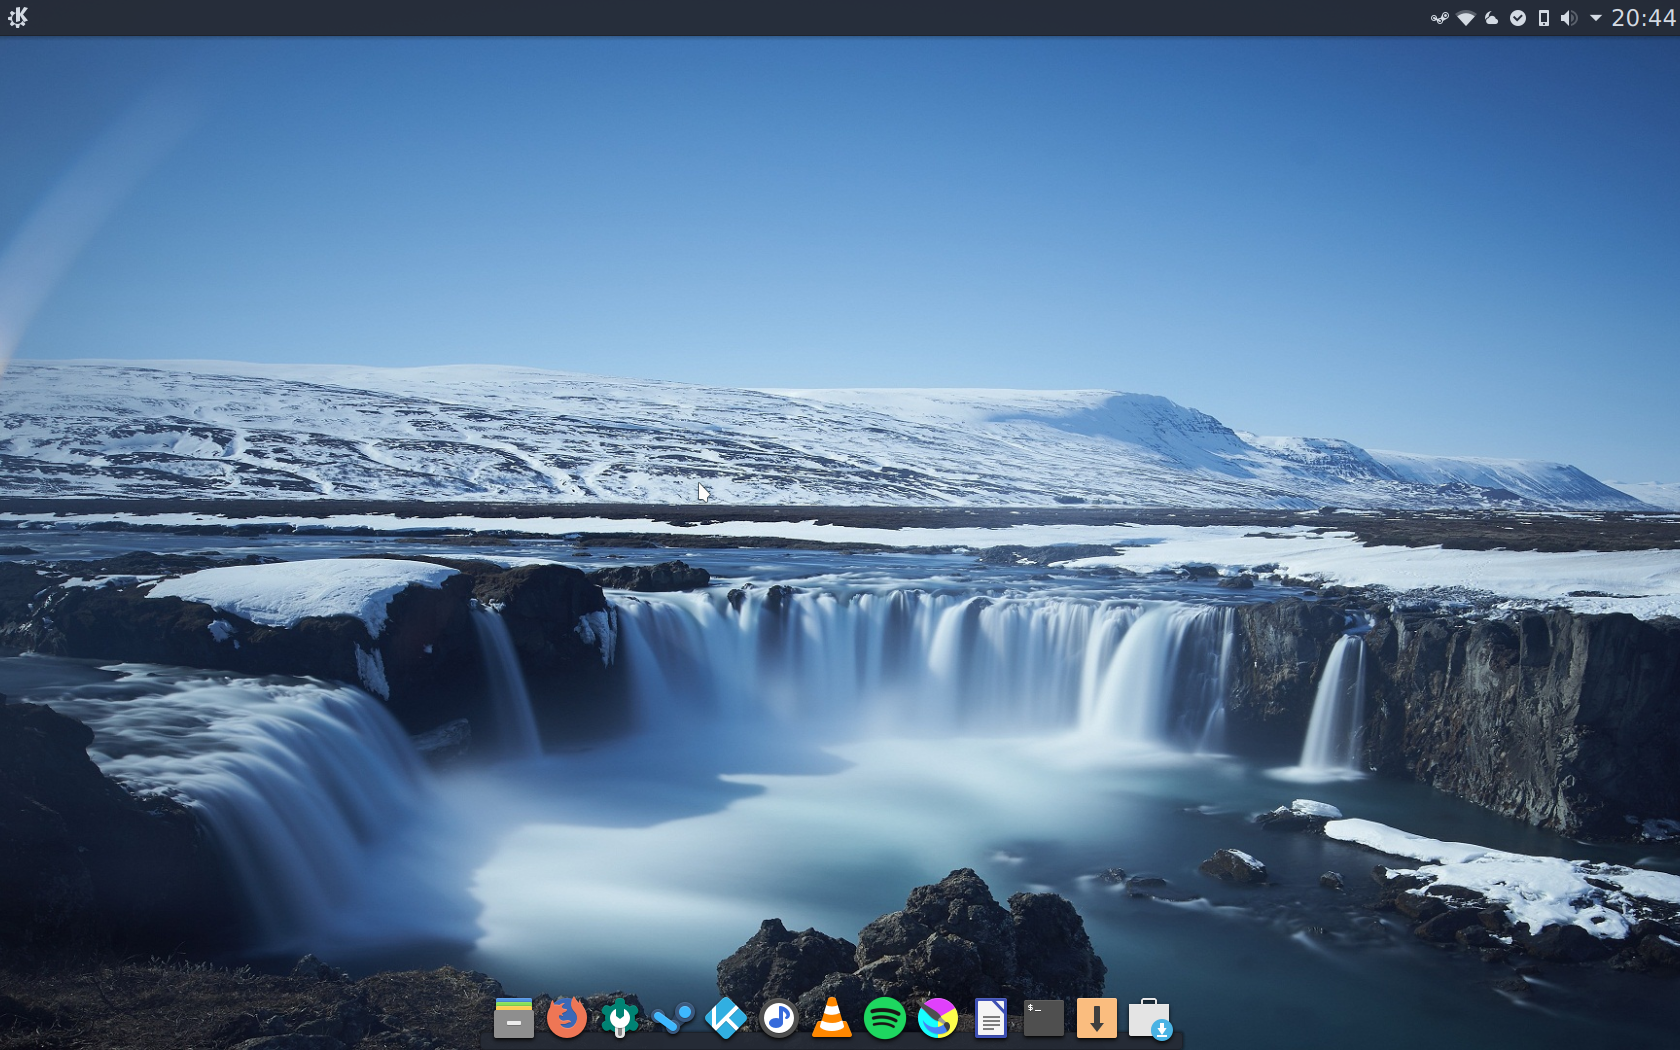
Task: Open the KDE Connect phone tray icon
Action: coord(1544,18)
